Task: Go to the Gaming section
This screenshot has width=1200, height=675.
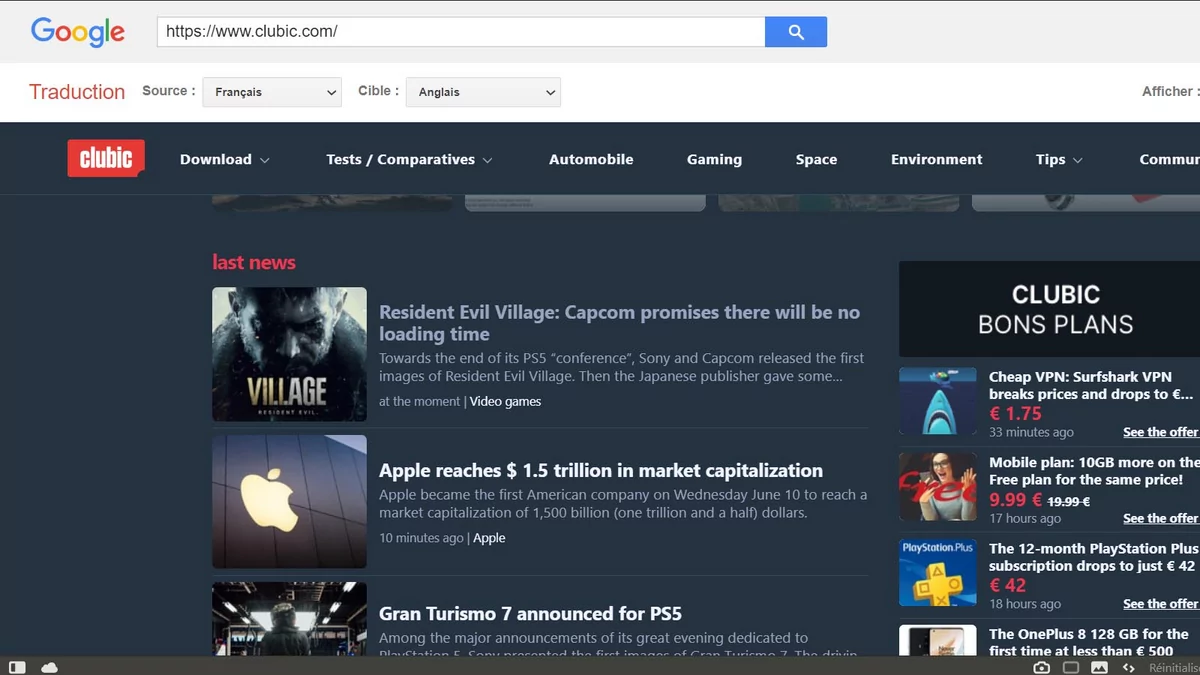Action: [714, 159]
